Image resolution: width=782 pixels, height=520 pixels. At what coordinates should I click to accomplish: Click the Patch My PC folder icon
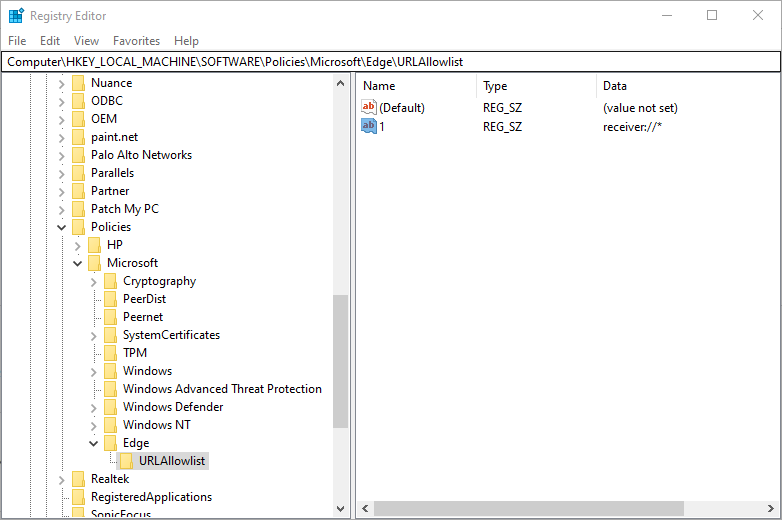[x=78, y=209]
